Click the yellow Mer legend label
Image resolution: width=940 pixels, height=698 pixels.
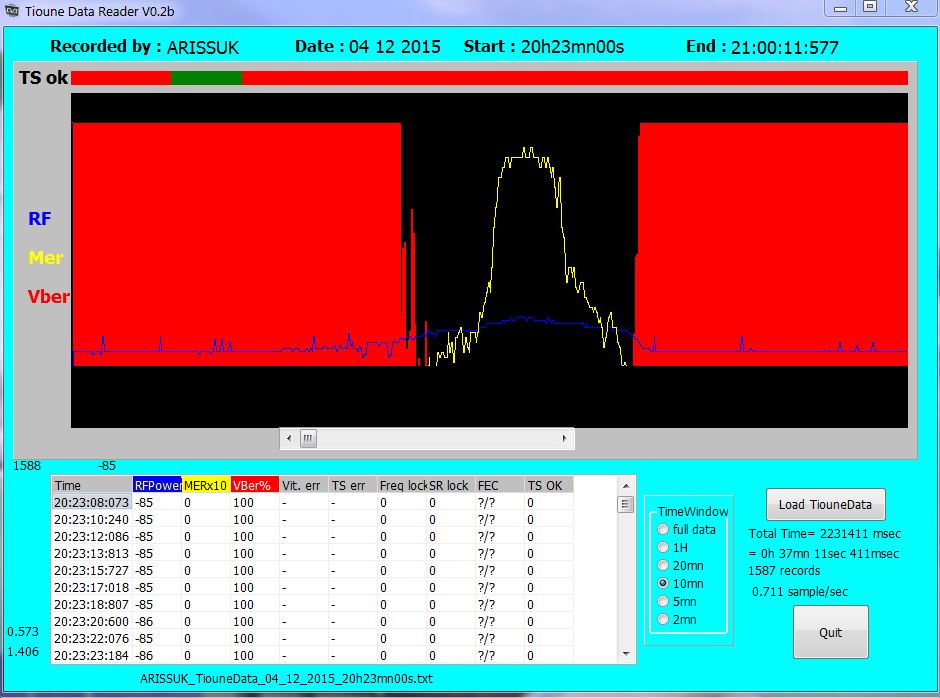tap(46, 258)
